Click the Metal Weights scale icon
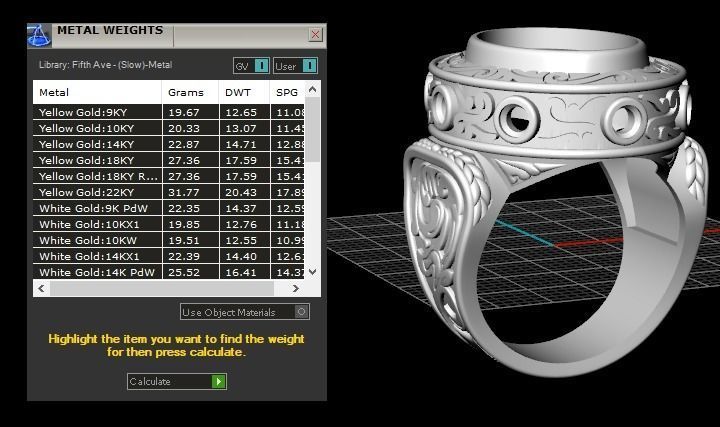This screenshot has width=720, height=427. [x=39, y=35]
